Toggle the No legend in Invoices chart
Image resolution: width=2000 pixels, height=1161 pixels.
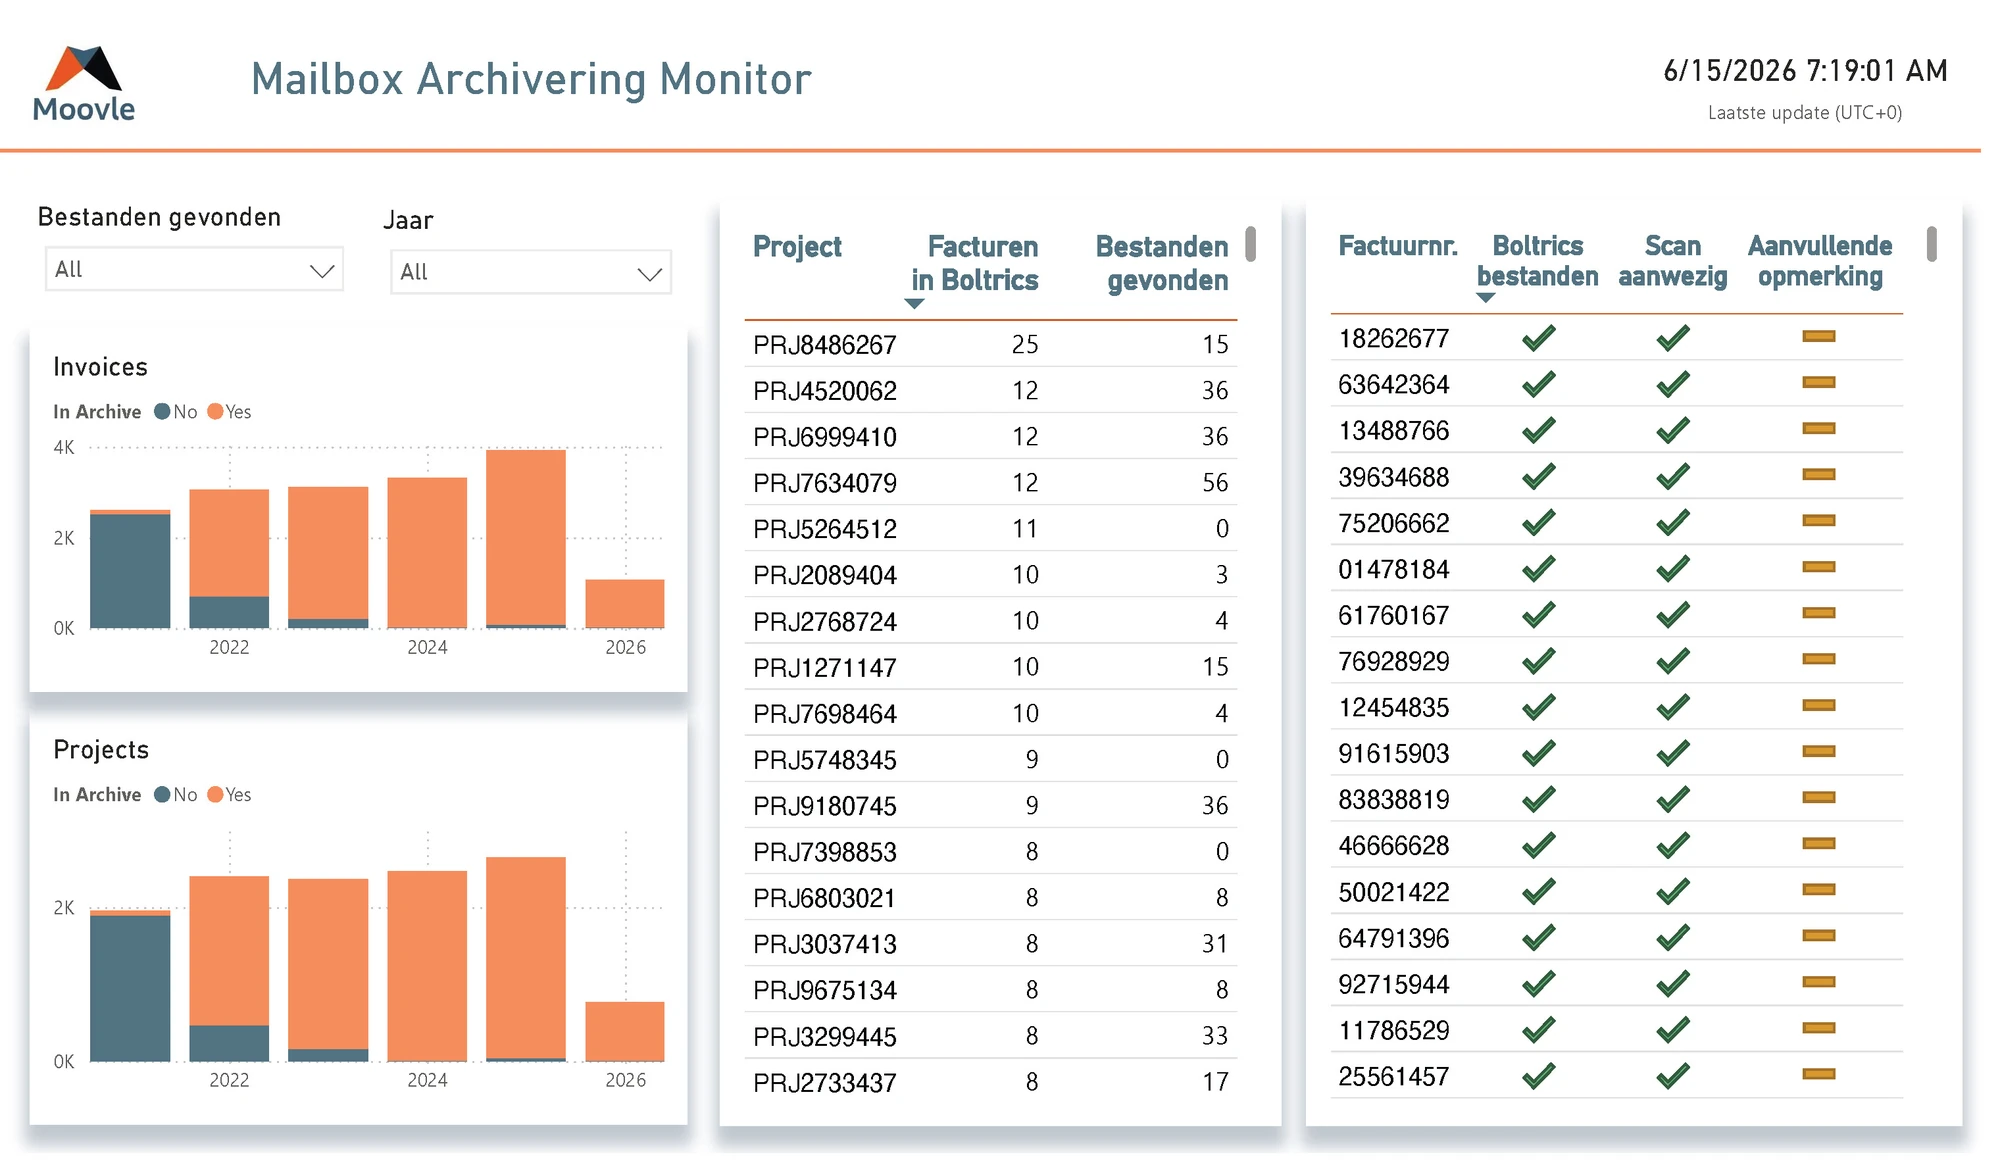[176, 412]
